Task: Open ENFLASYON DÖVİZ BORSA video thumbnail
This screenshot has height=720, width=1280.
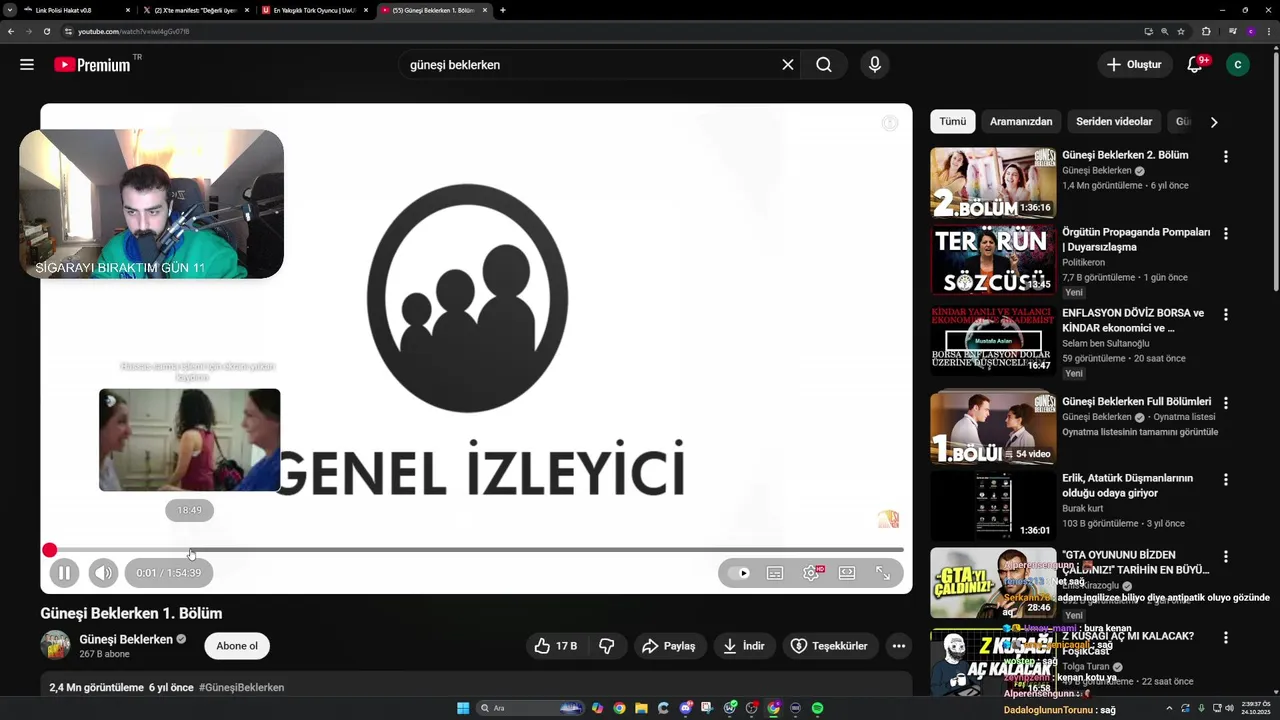Action: (993, 340)
